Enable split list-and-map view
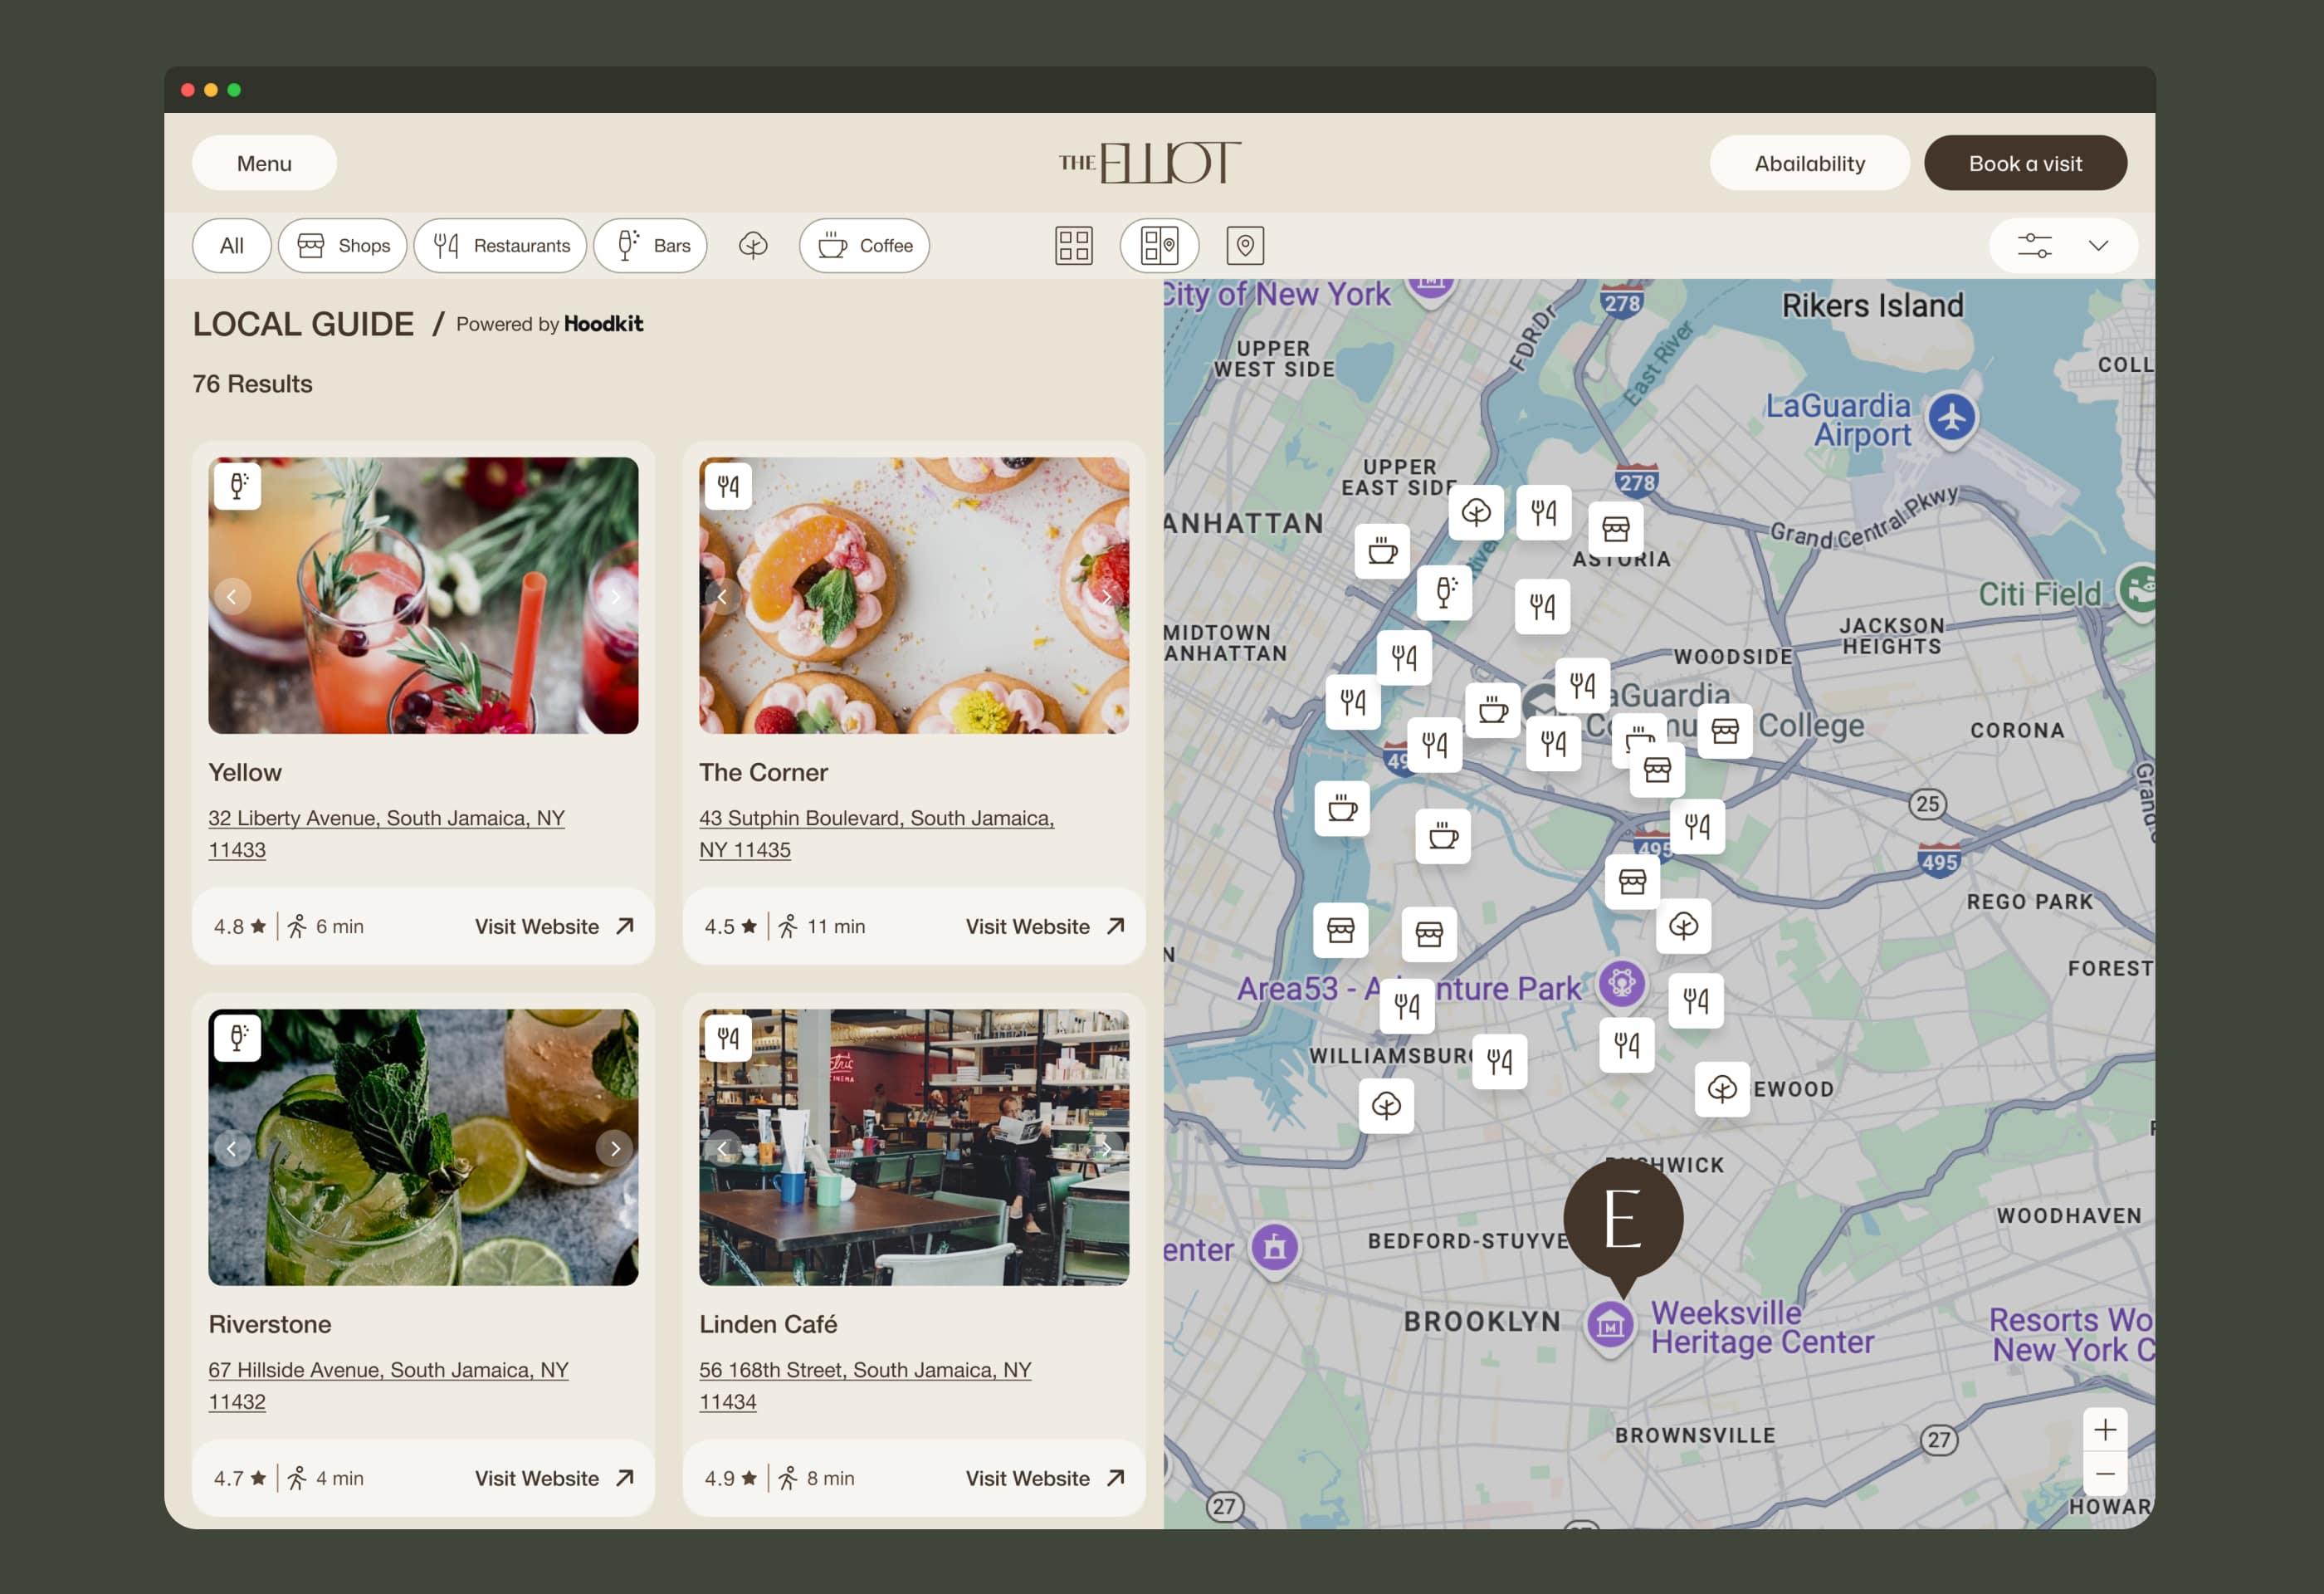Screen dimensions: 2324x1594 click(1158, 245)
